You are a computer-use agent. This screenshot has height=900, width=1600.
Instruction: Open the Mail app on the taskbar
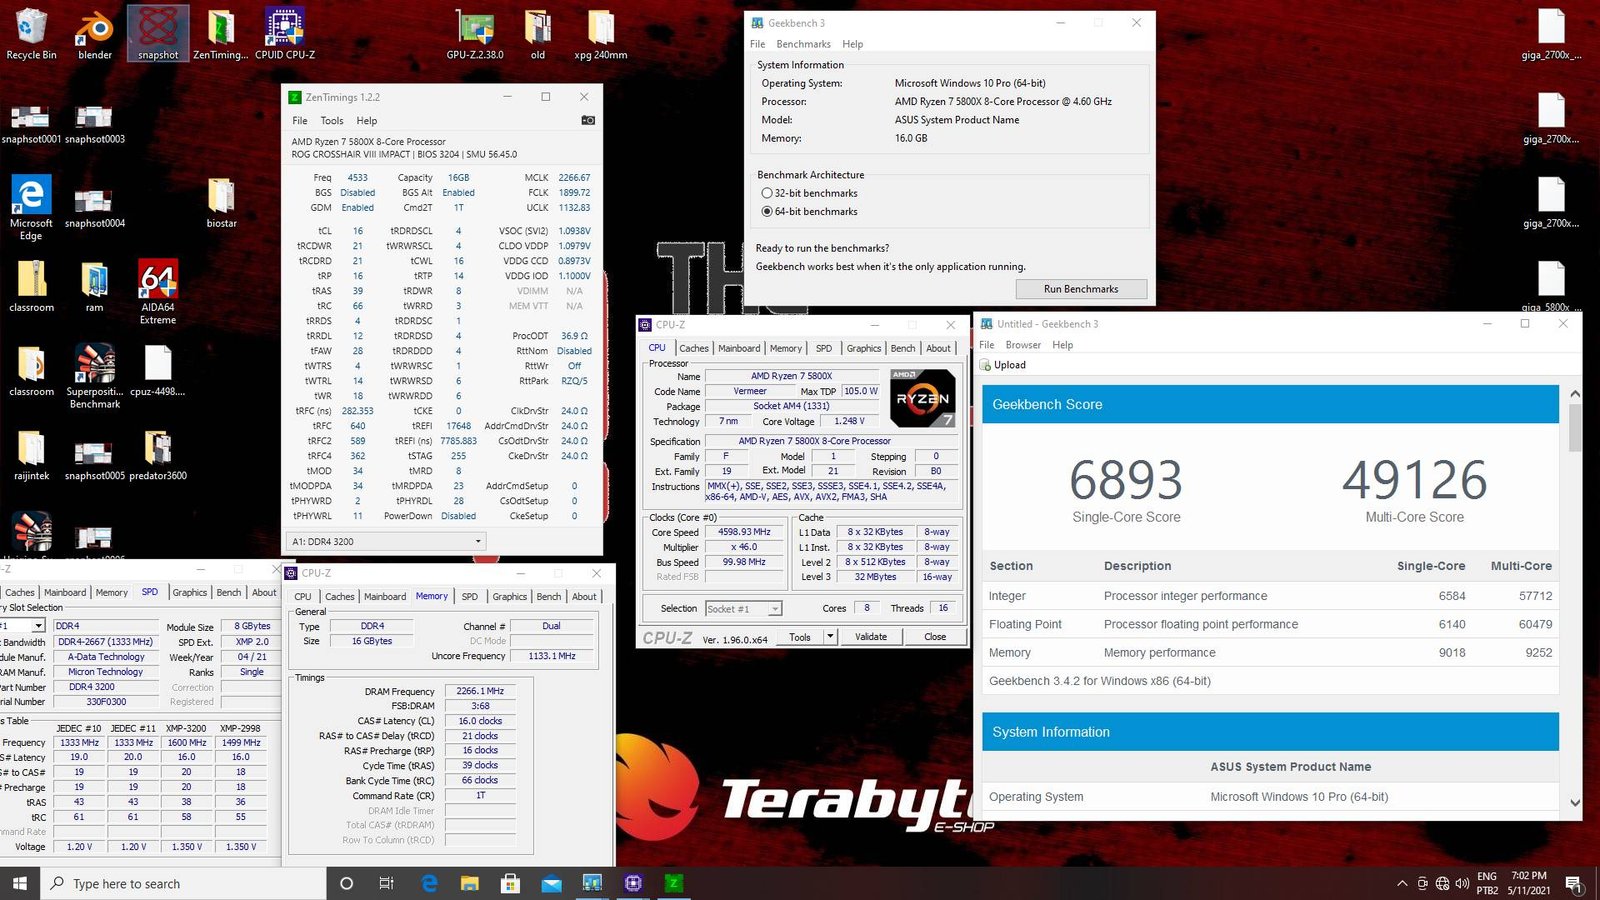click(x=552, y=883)
